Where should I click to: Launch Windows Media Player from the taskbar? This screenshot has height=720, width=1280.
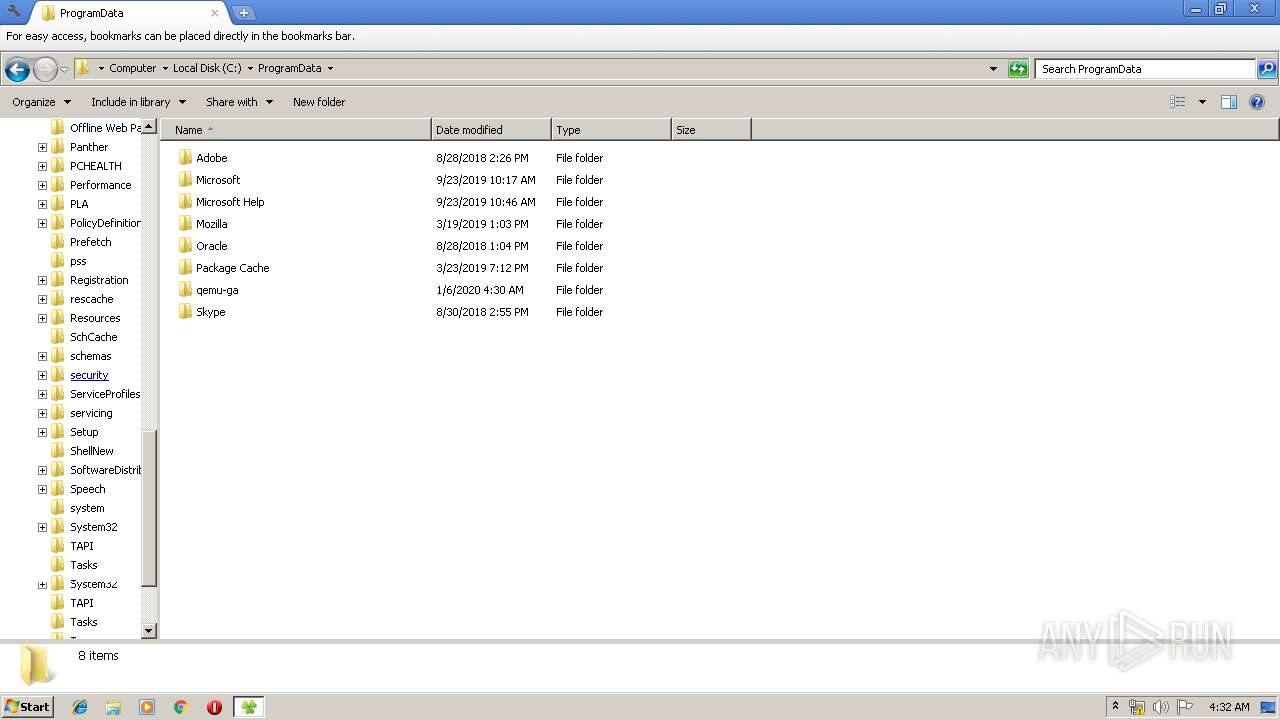(x=147, y=707)
